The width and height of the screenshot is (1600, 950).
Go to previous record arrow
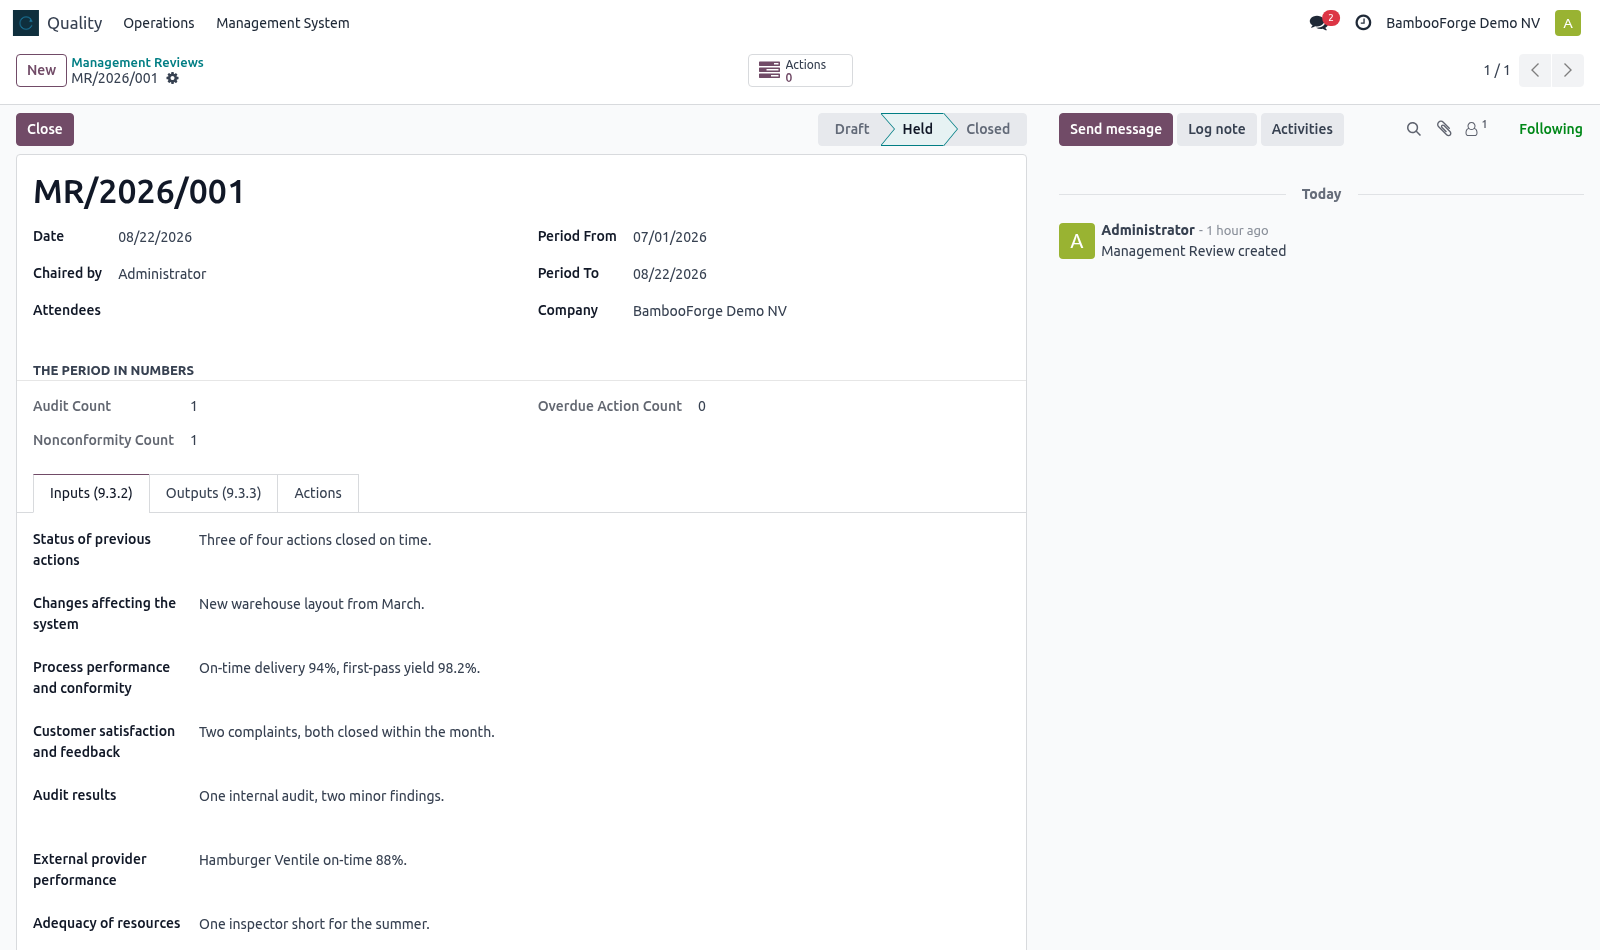click(x=1535, y=70)
